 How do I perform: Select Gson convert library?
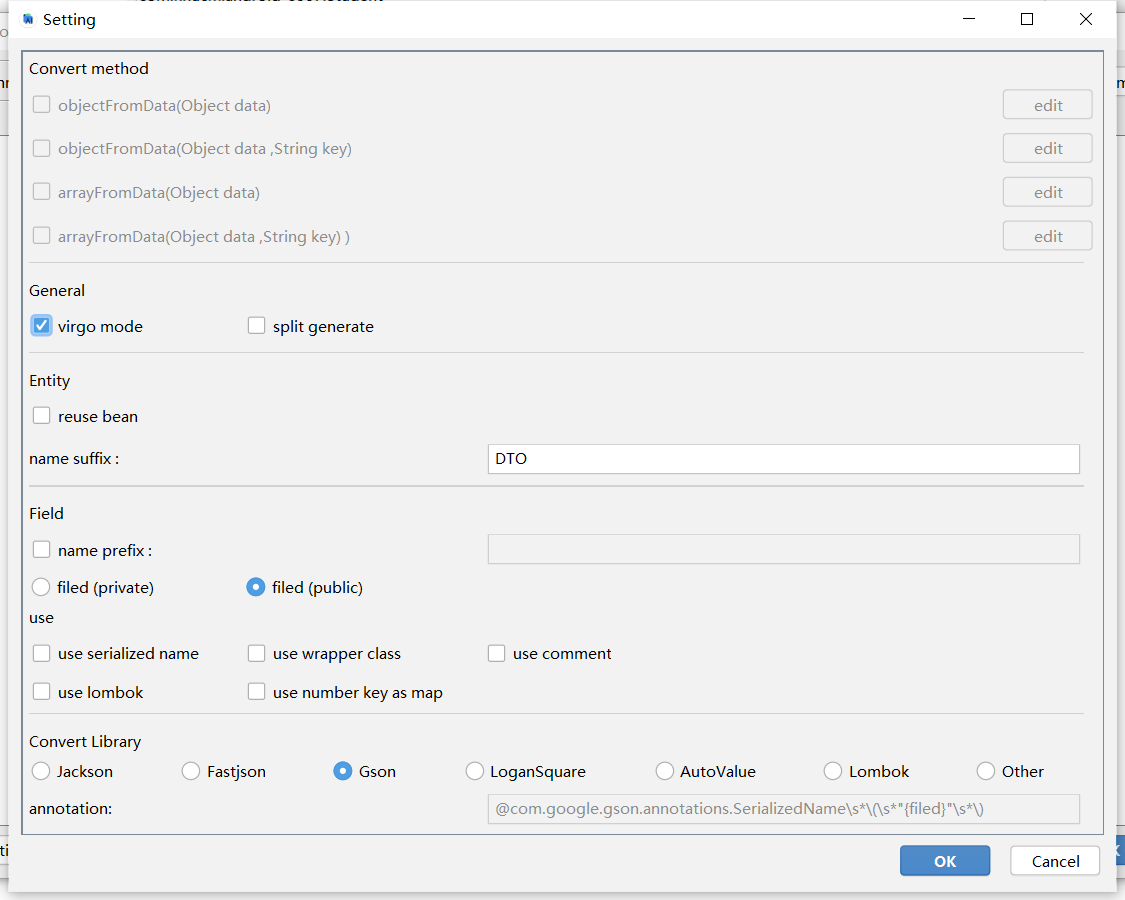[x=343, y=771]
